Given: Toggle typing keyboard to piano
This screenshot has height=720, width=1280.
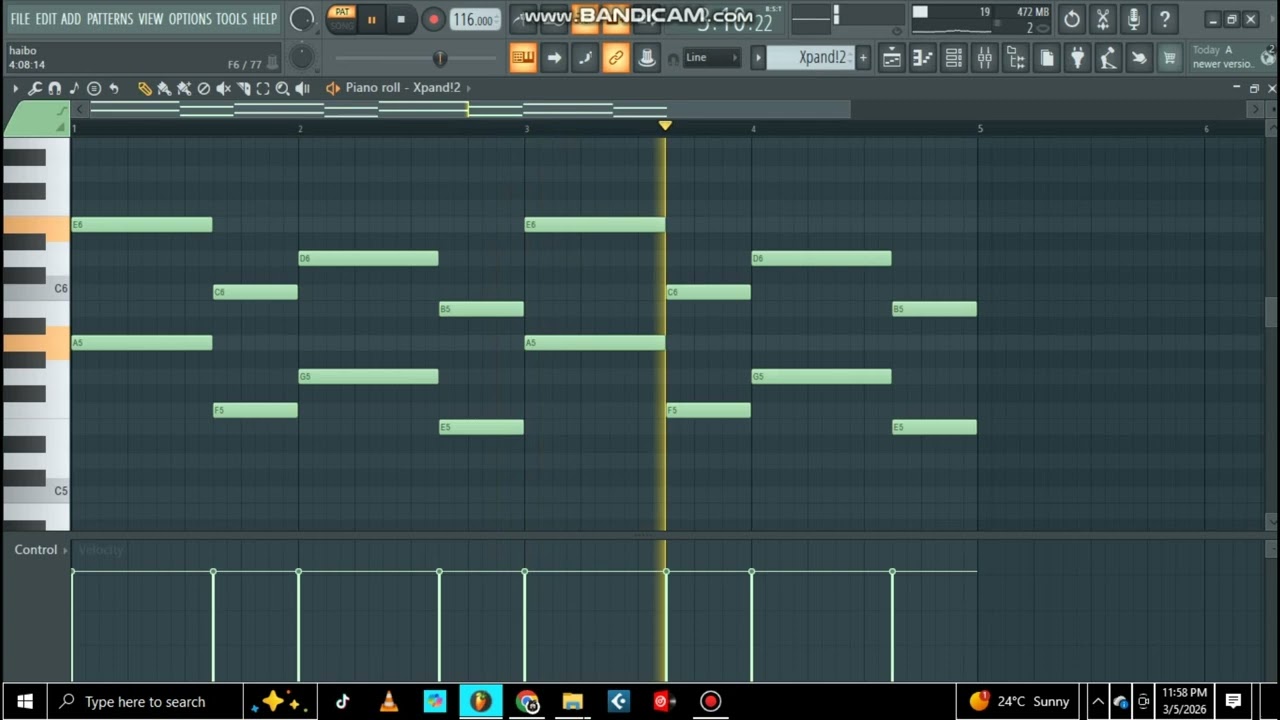Looking at the screenshot, I should (523, 58).
